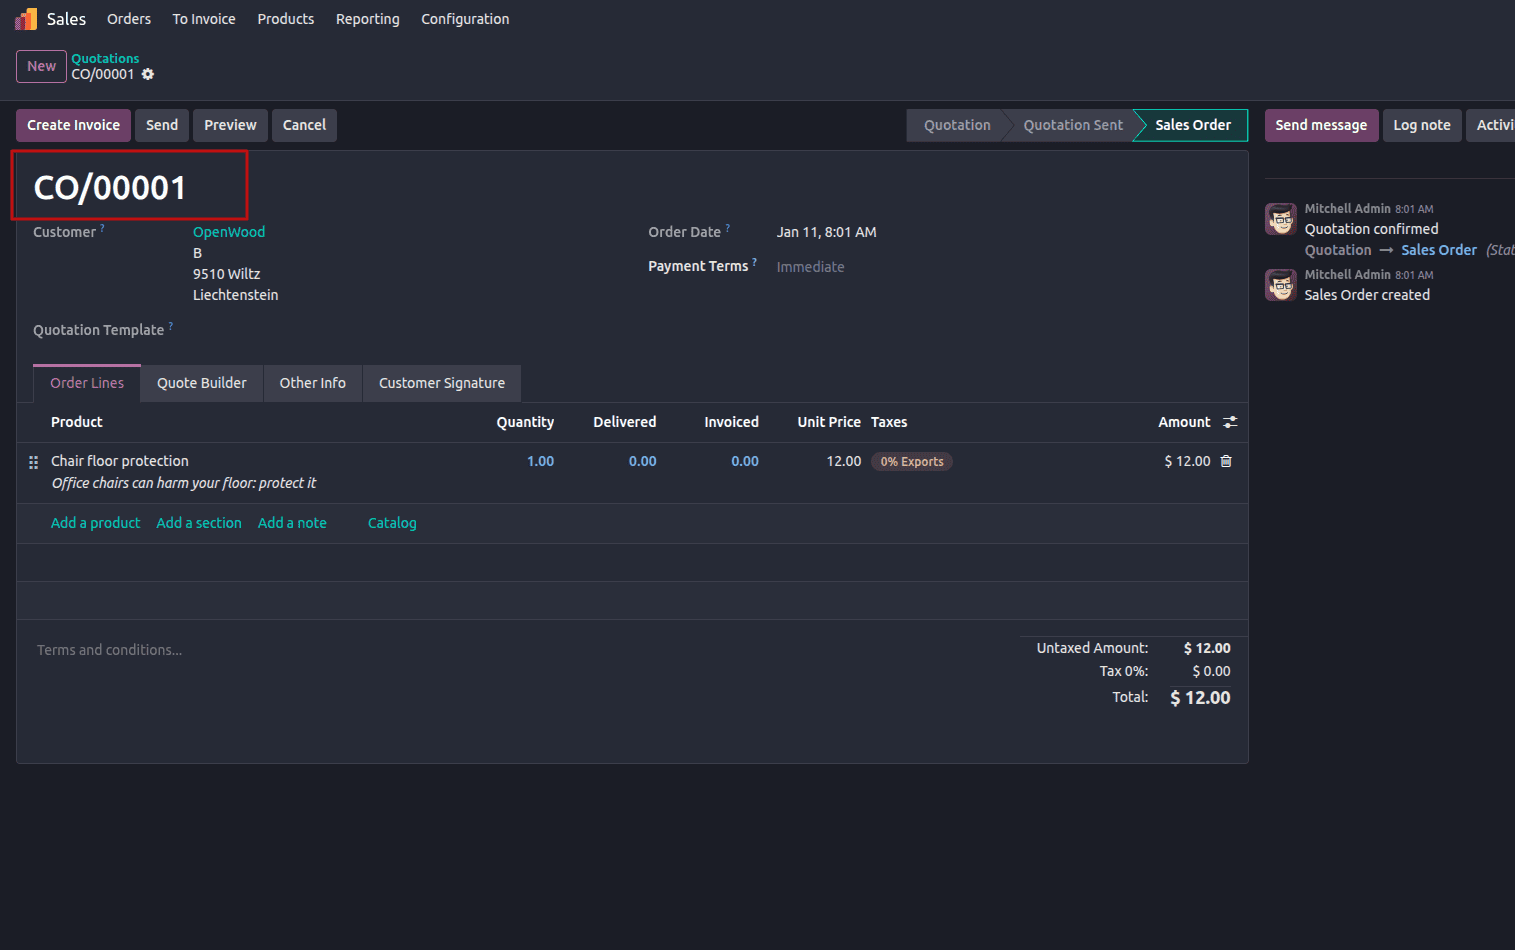Cancel the sales order
This screenshot has width=1515, height=950.
(304, 125)
